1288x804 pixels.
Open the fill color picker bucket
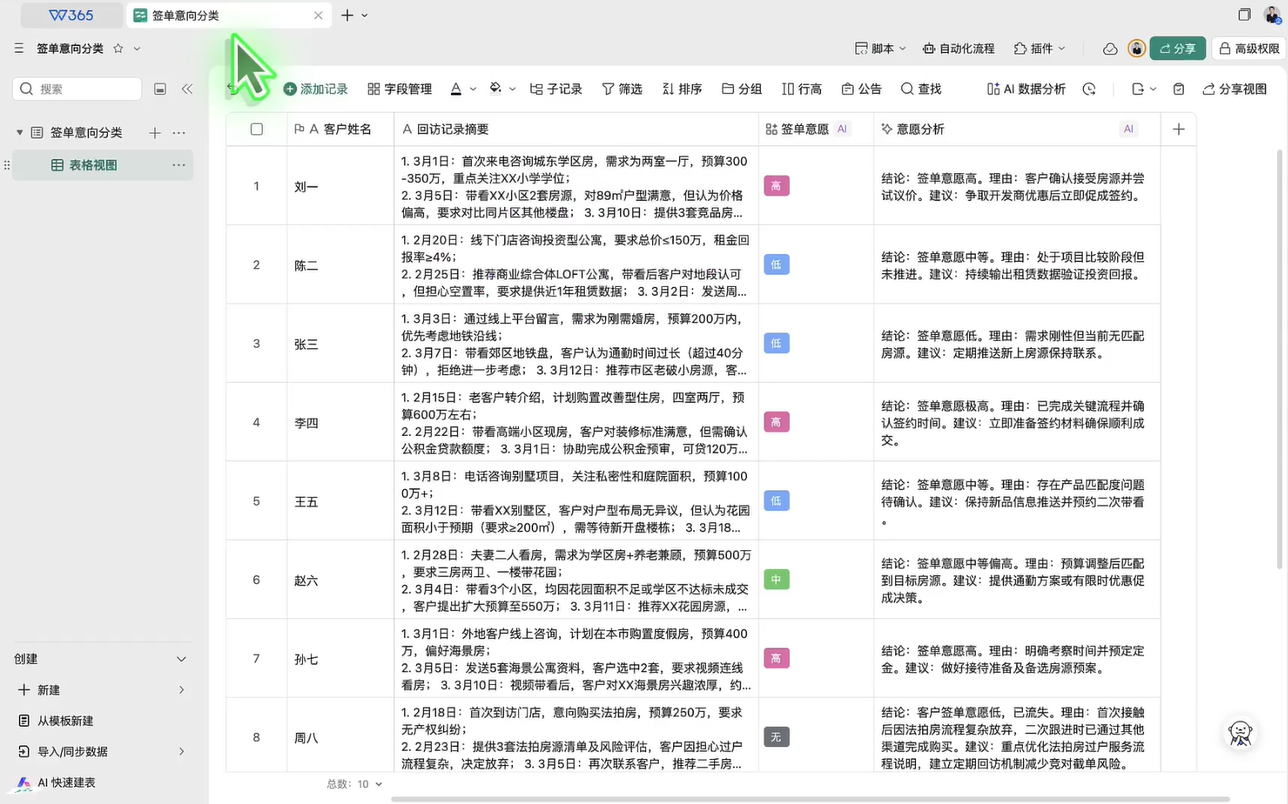tap(495, 89)
